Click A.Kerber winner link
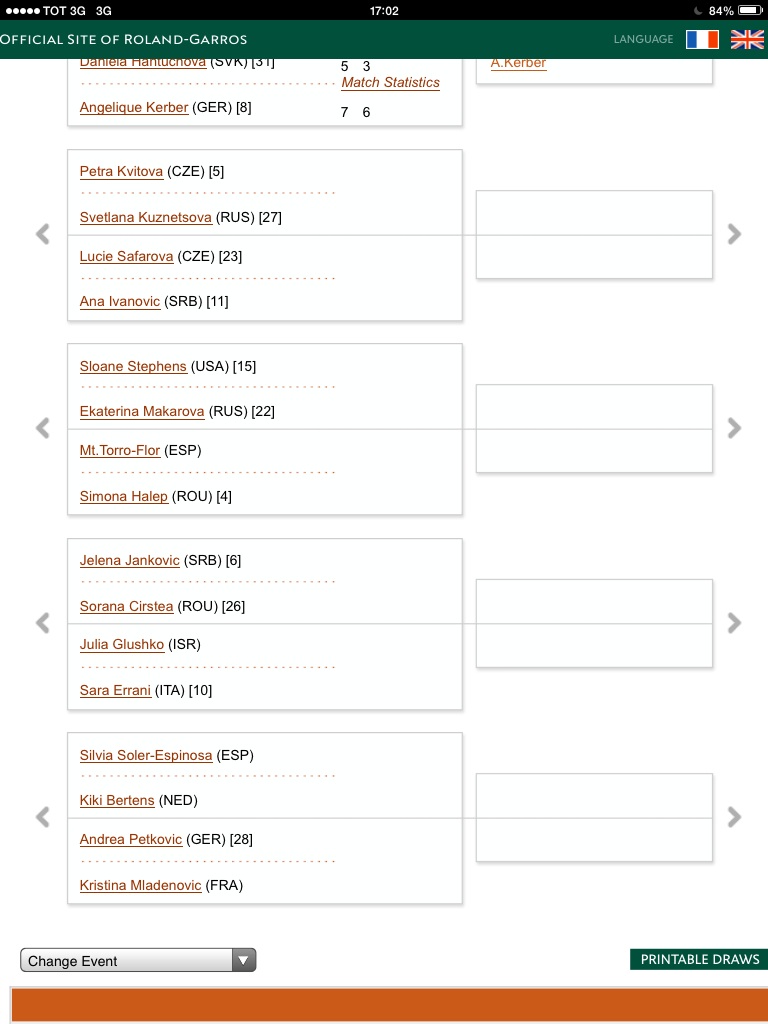 pyautogui.click(x=519, y=63)
